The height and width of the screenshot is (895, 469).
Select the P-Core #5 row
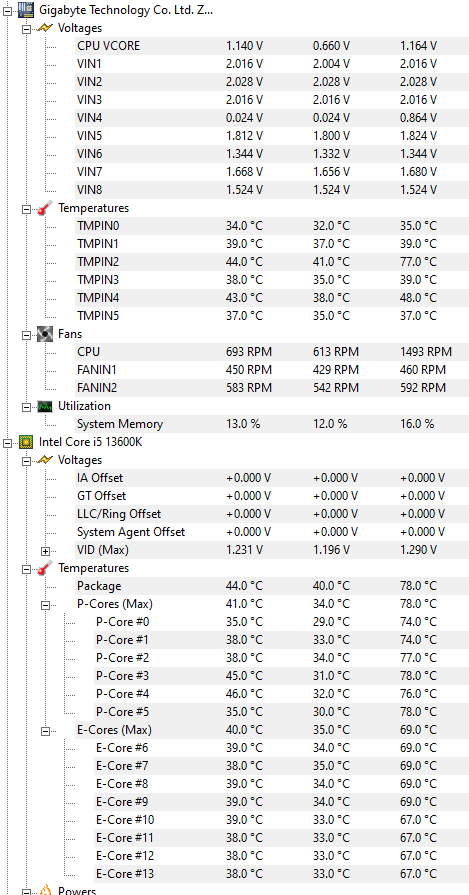point(280,712)
